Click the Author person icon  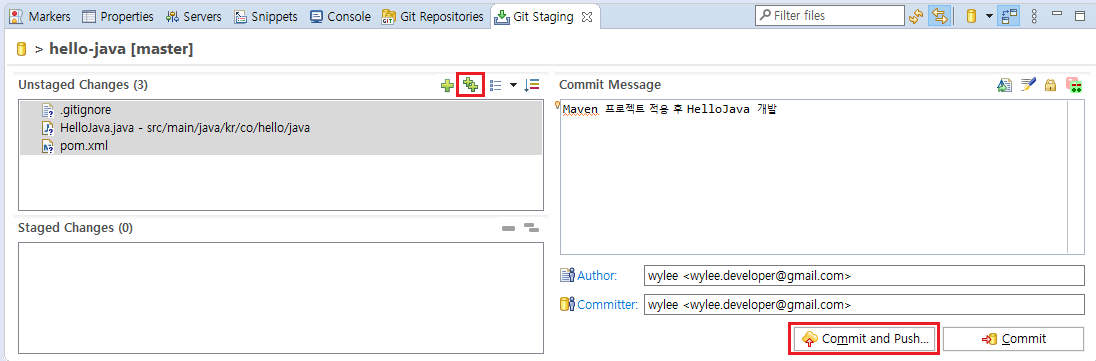pyautogui.click(x=568, y=276)
